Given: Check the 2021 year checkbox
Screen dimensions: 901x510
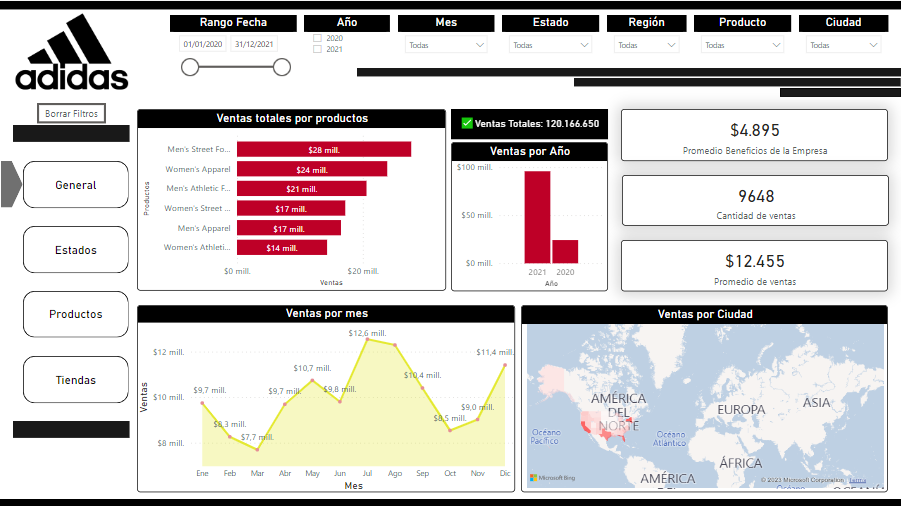Looking at the screenshot, I should [317, 49].
